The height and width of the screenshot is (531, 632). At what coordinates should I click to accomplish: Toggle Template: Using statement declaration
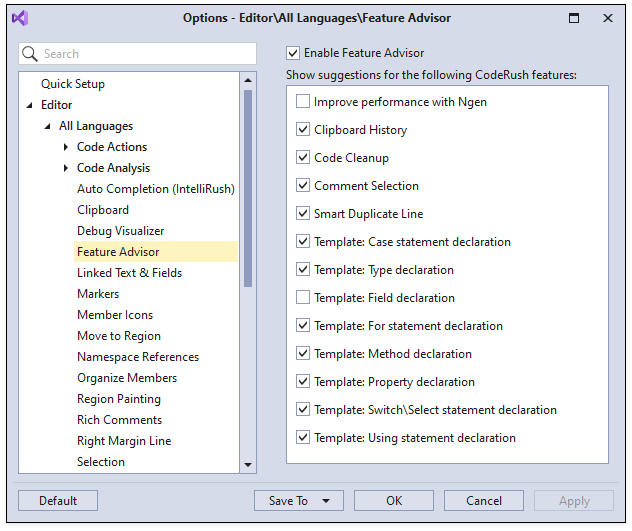pyautogui.click(x=303, y=437)
